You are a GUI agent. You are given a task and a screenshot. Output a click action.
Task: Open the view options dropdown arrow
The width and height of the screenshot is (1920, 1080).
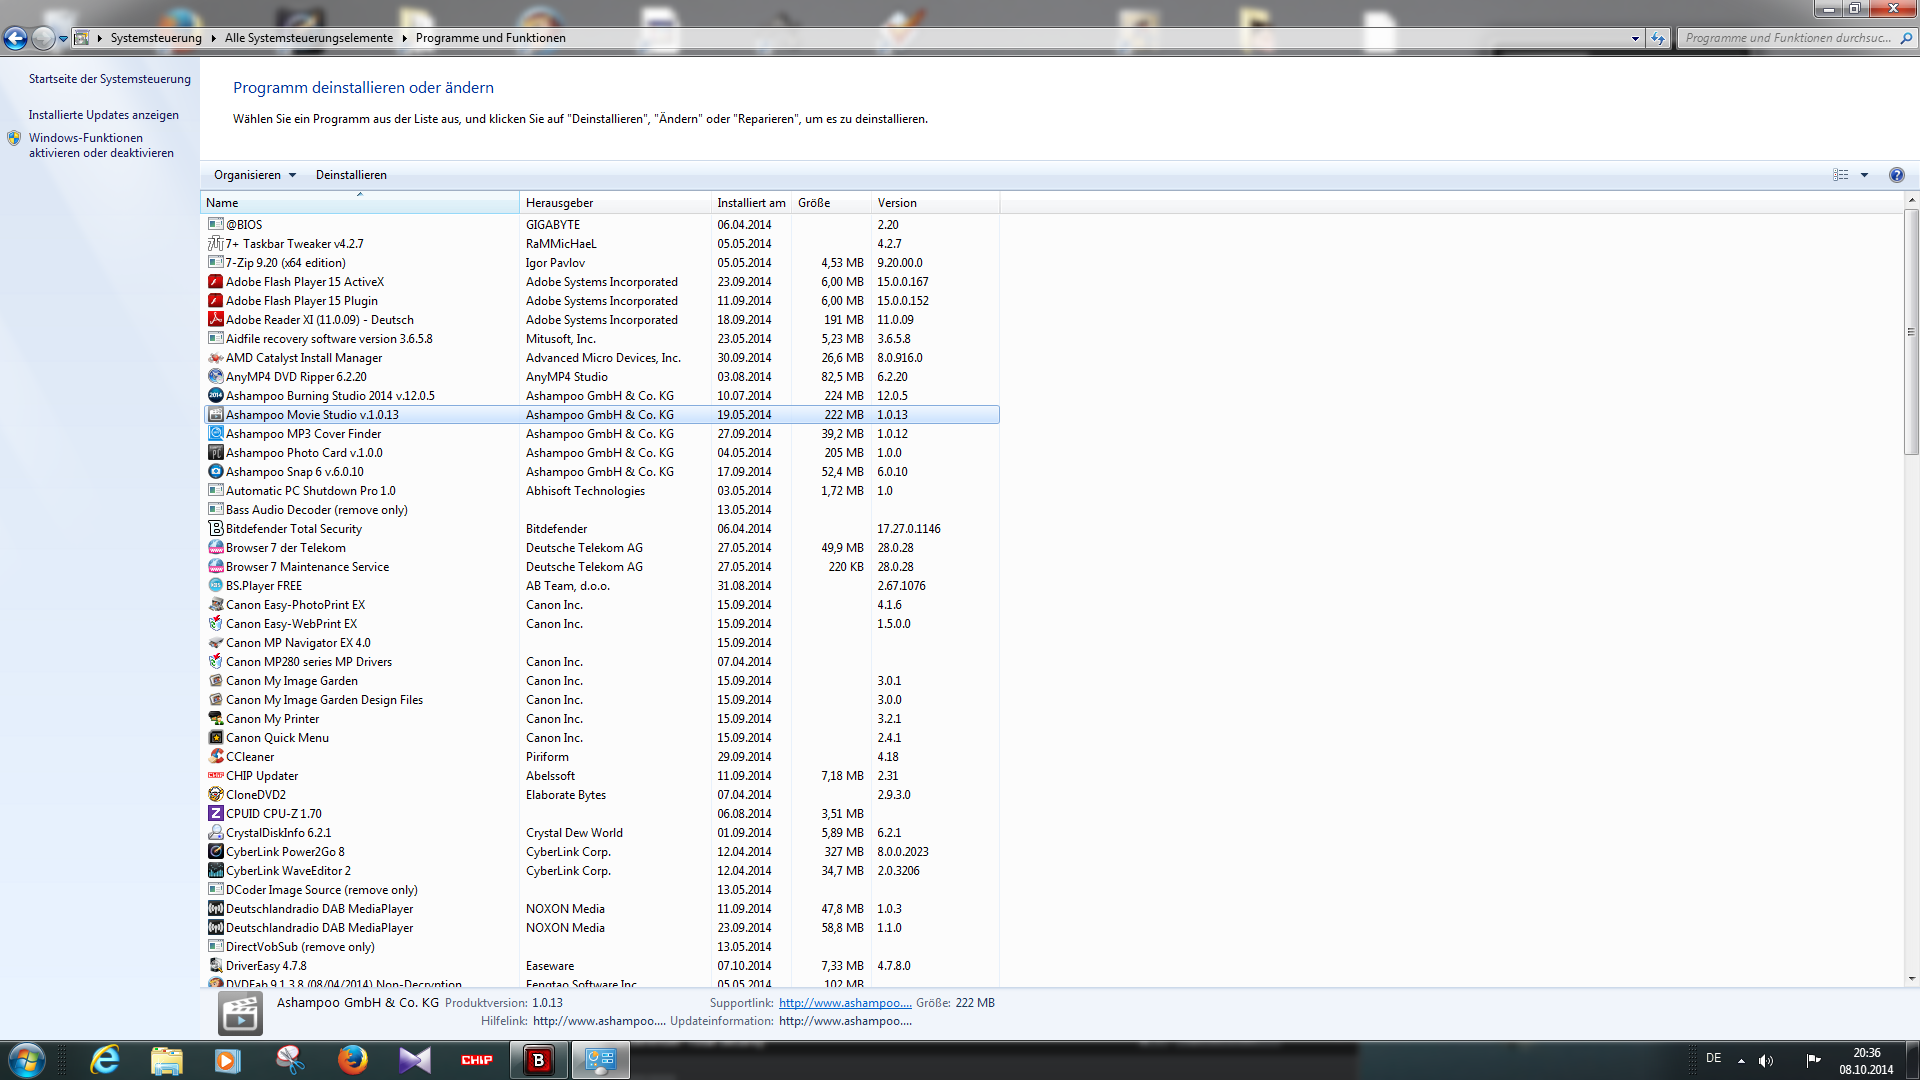[1864, 175]
